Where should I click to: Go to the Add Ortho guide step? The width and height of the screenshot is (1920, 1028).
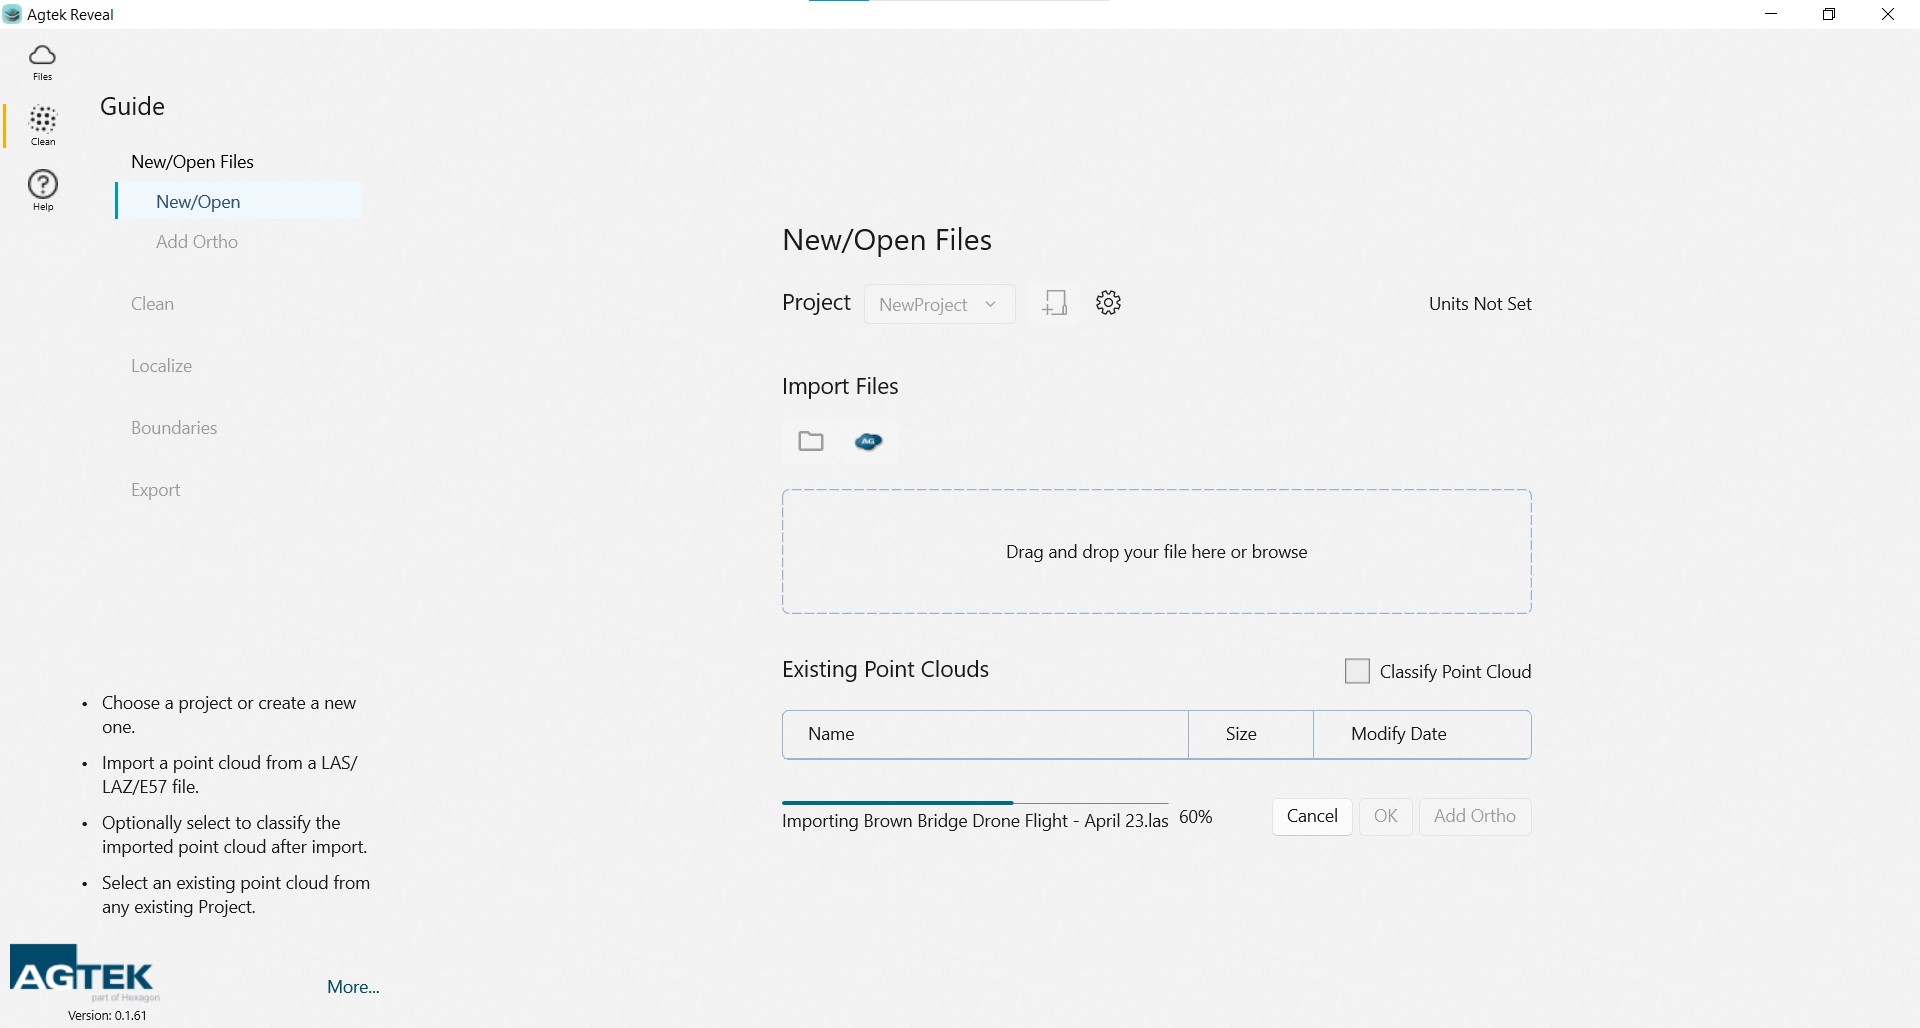point(197,242)
